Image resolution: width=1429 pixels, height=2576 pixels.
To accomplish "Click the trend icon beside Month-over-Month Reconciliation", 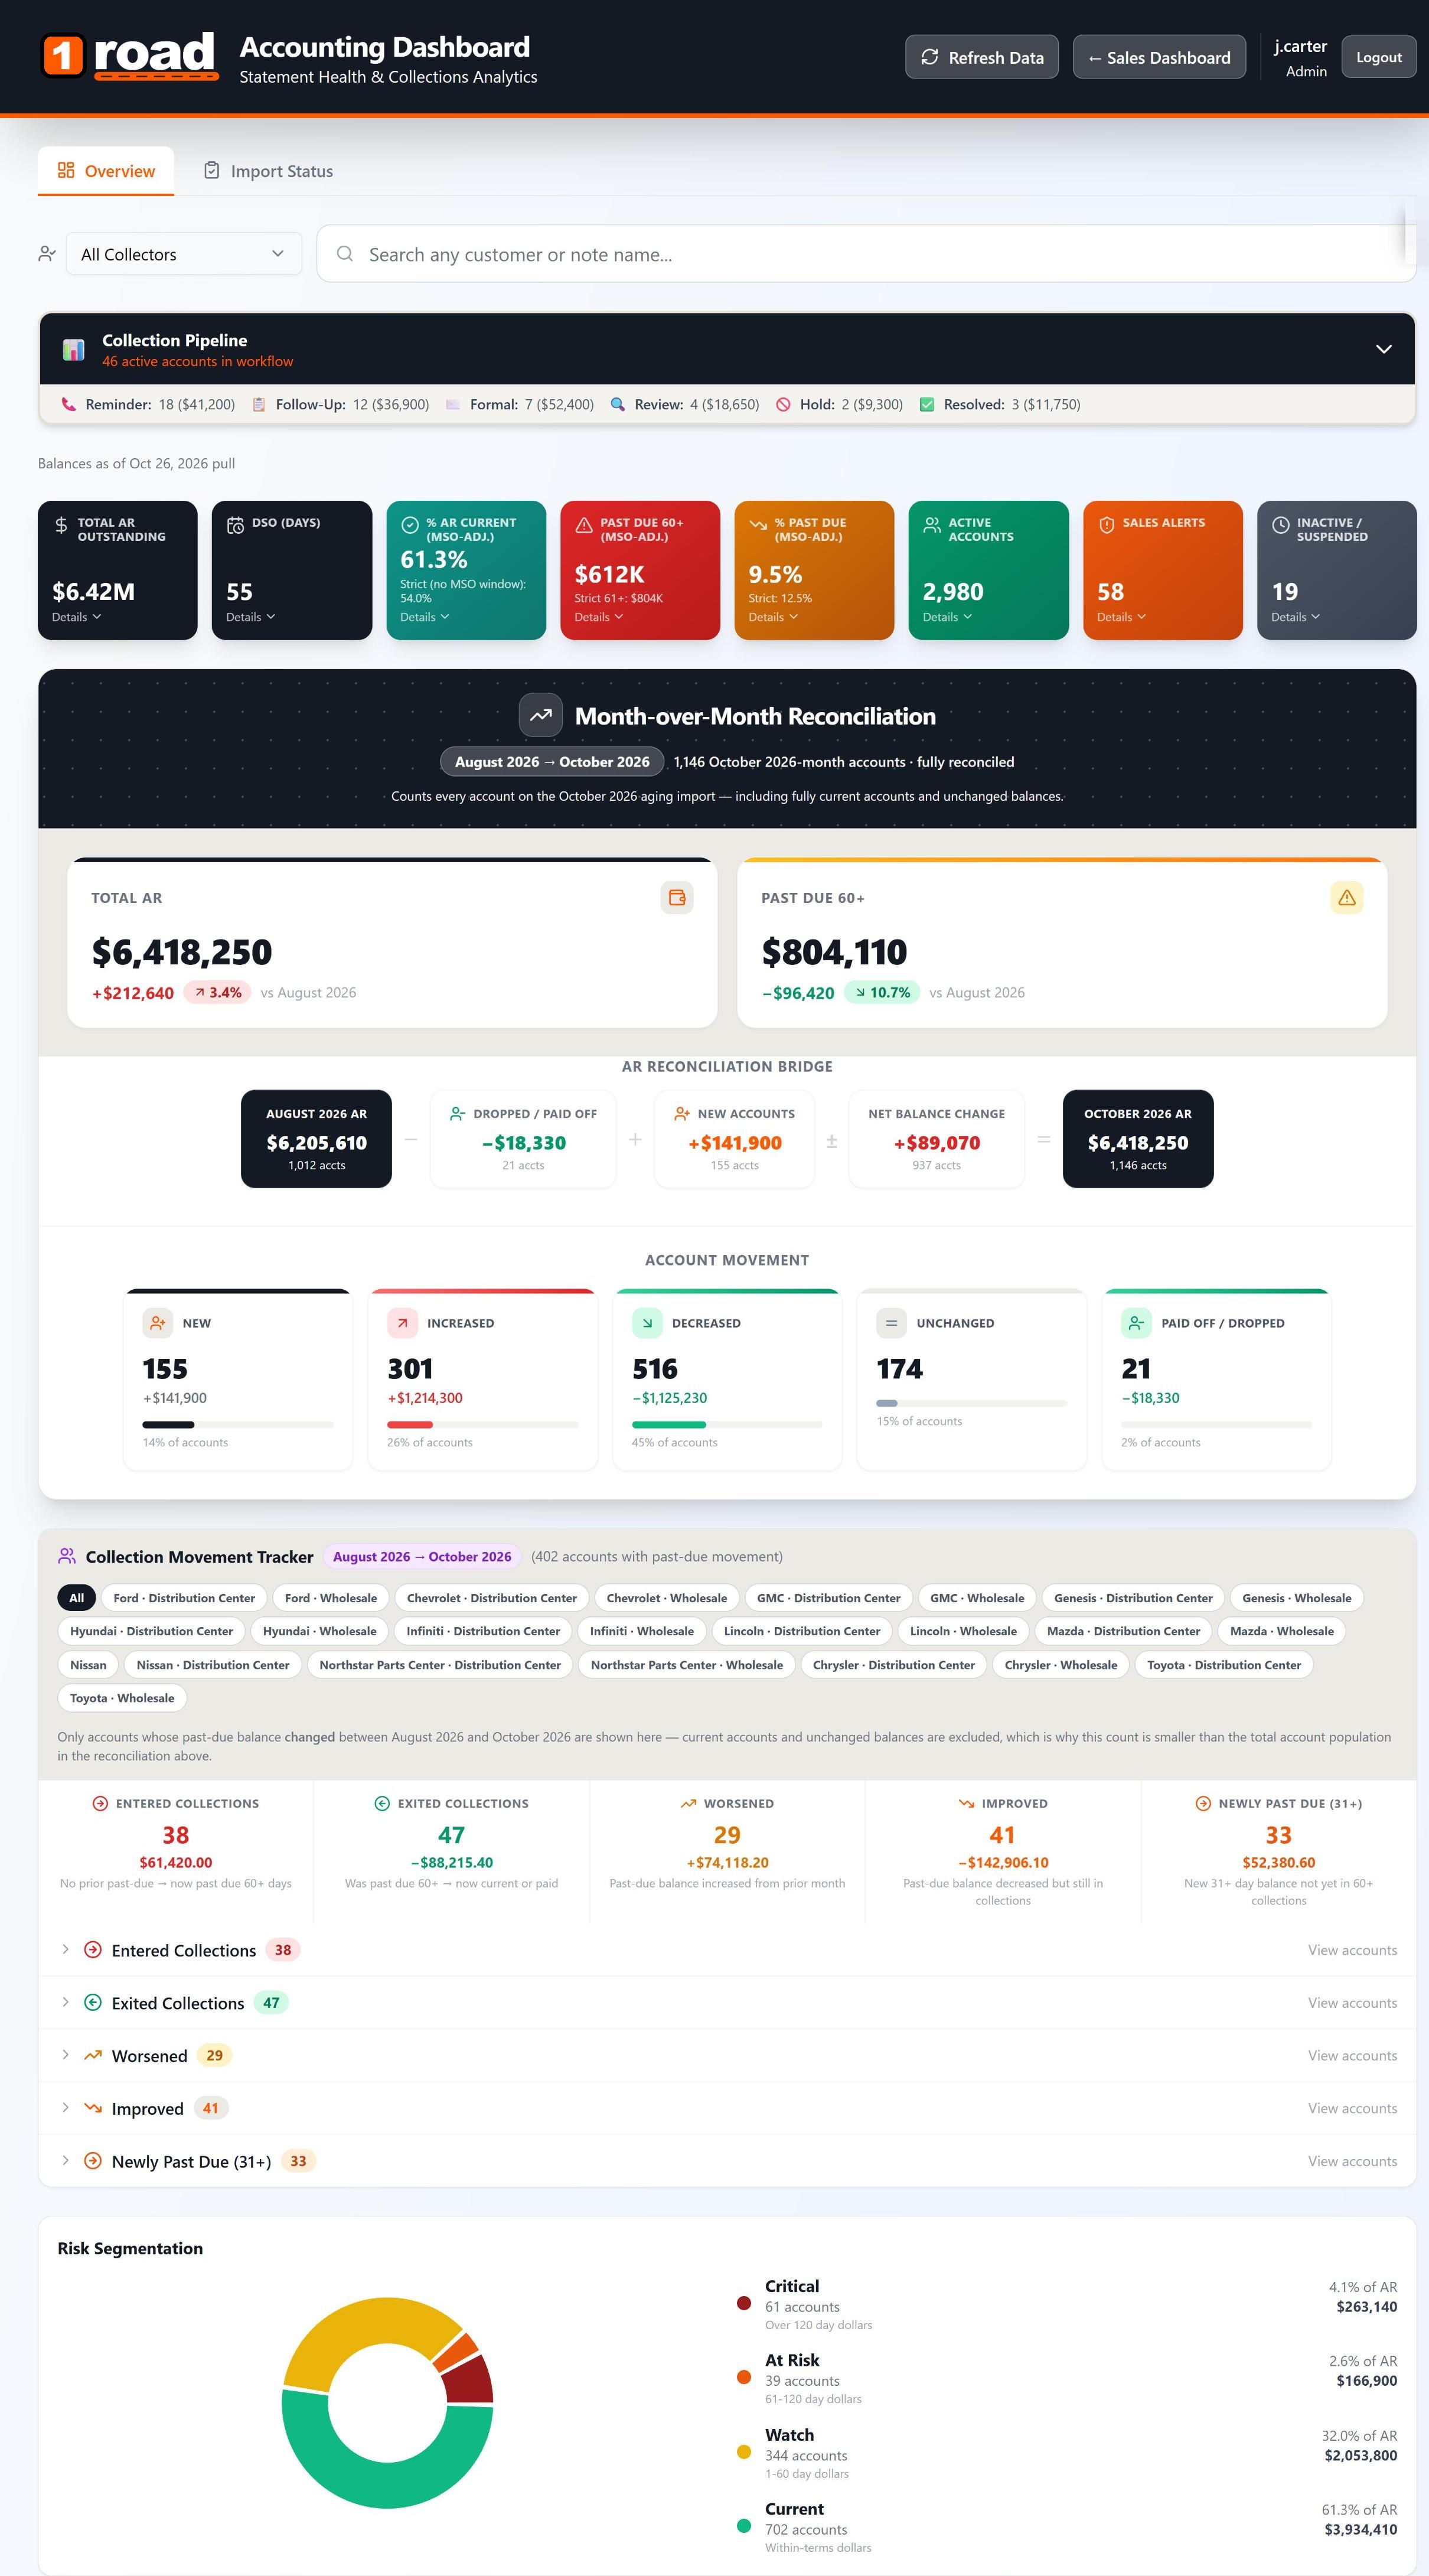I will click(x=541, y=715).
